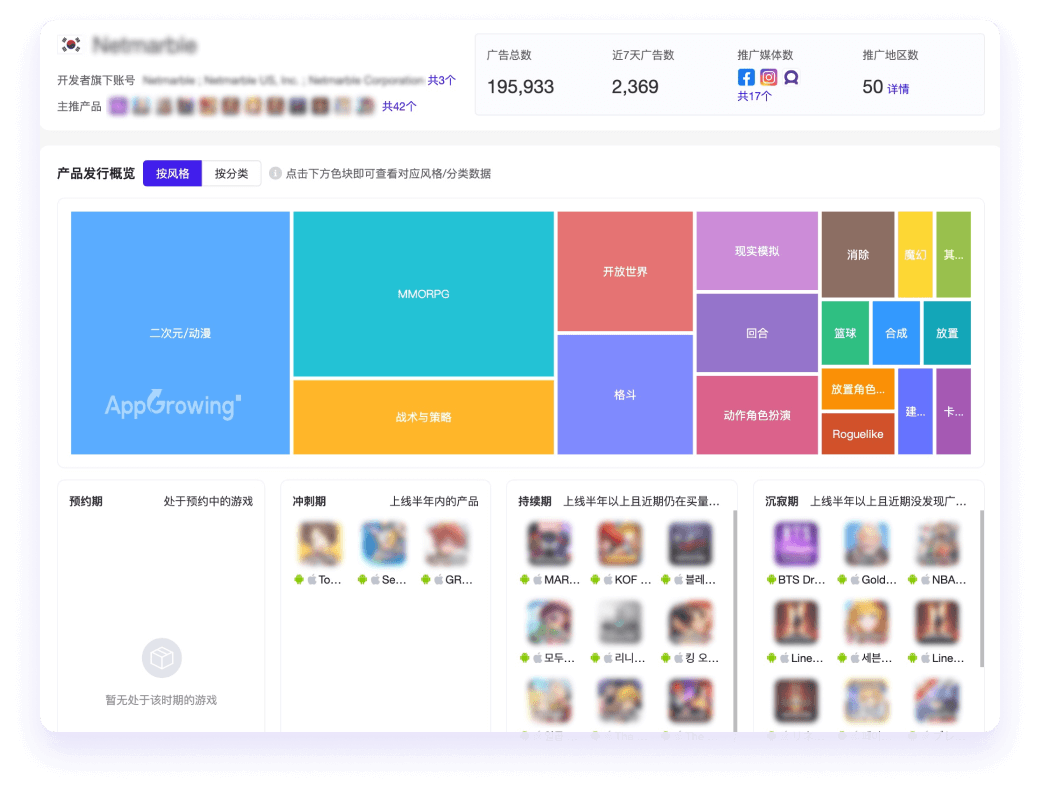
Task: Switch to 按风格 view
Action: [172, 173]
